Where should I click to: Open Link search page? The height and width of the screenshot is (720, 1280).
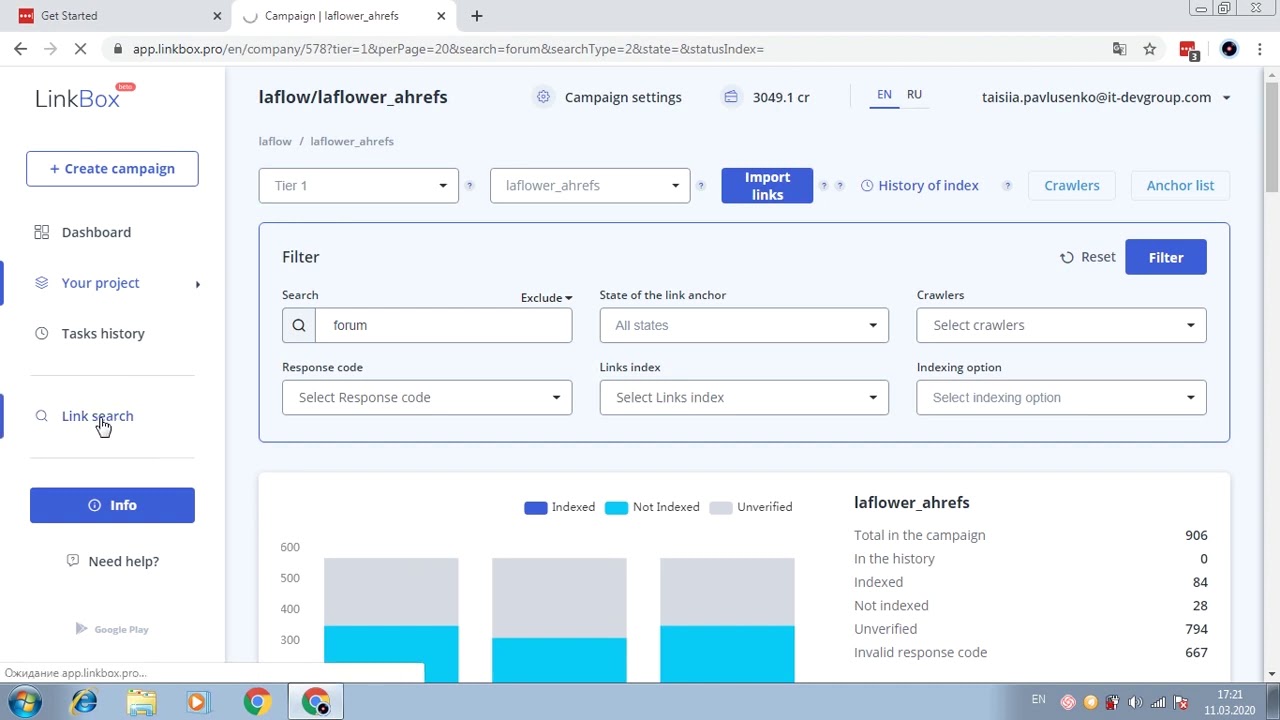(x=97, y=416)
